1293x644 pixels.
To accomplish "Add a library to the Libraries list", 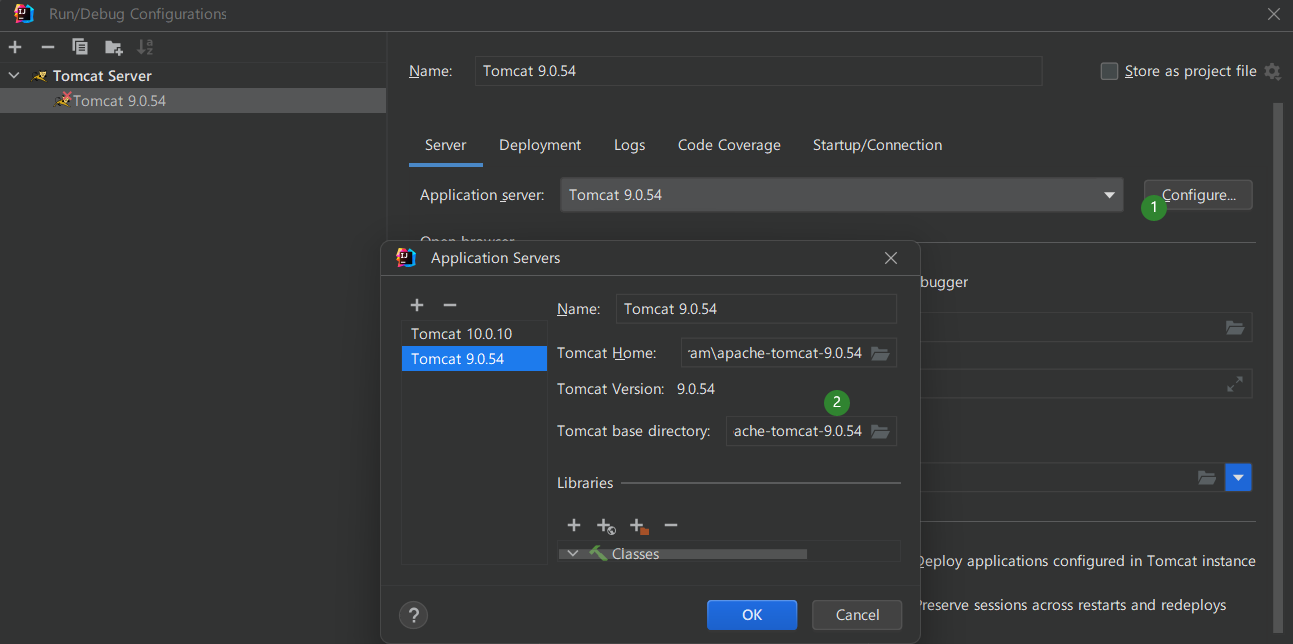I will (x=574, y=525).
